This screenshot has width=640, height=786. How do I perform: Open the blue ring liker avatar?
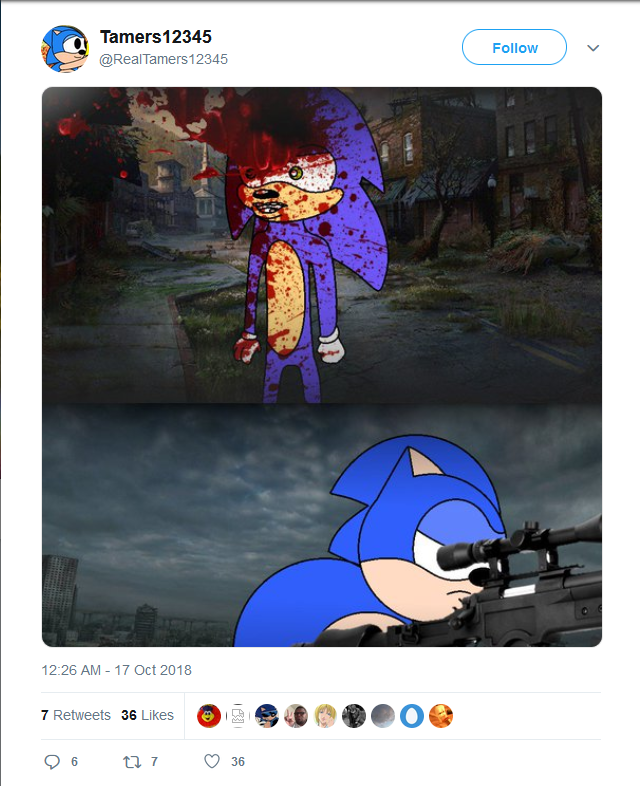pyautogui.click(x=412, y=715)
